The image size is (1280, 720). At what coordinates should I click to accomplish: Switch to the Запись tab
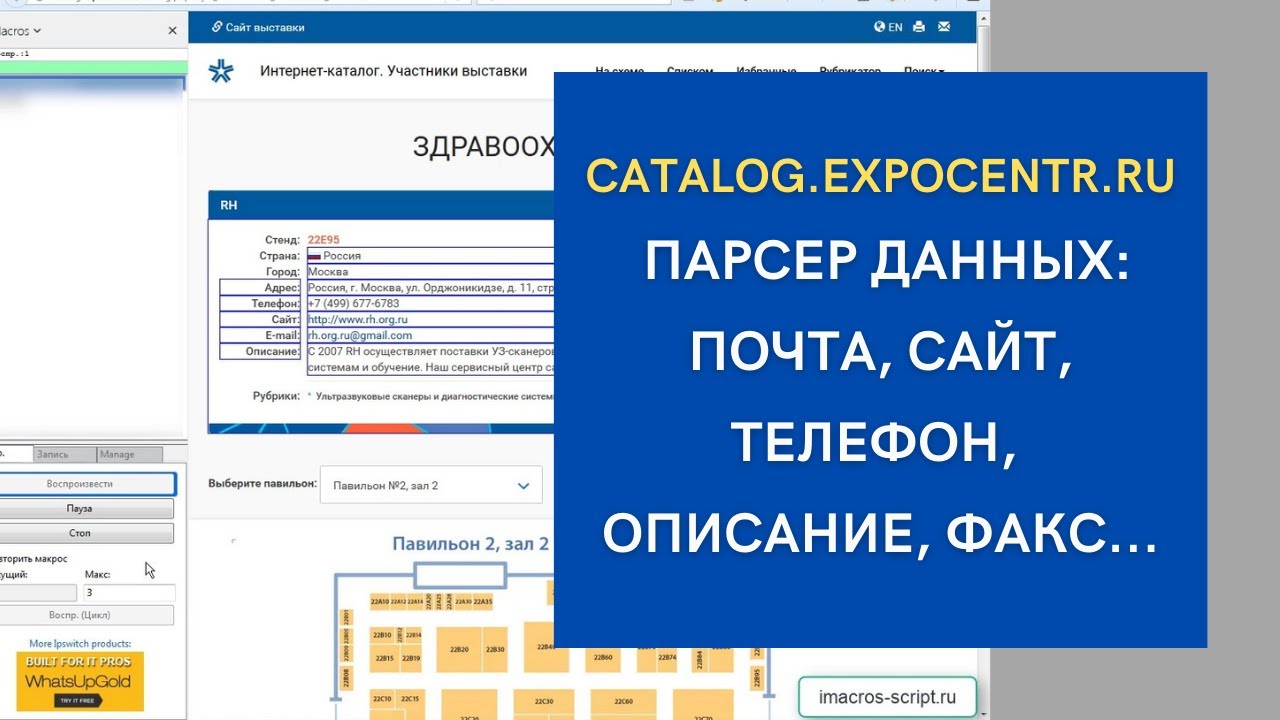point(64,454)
